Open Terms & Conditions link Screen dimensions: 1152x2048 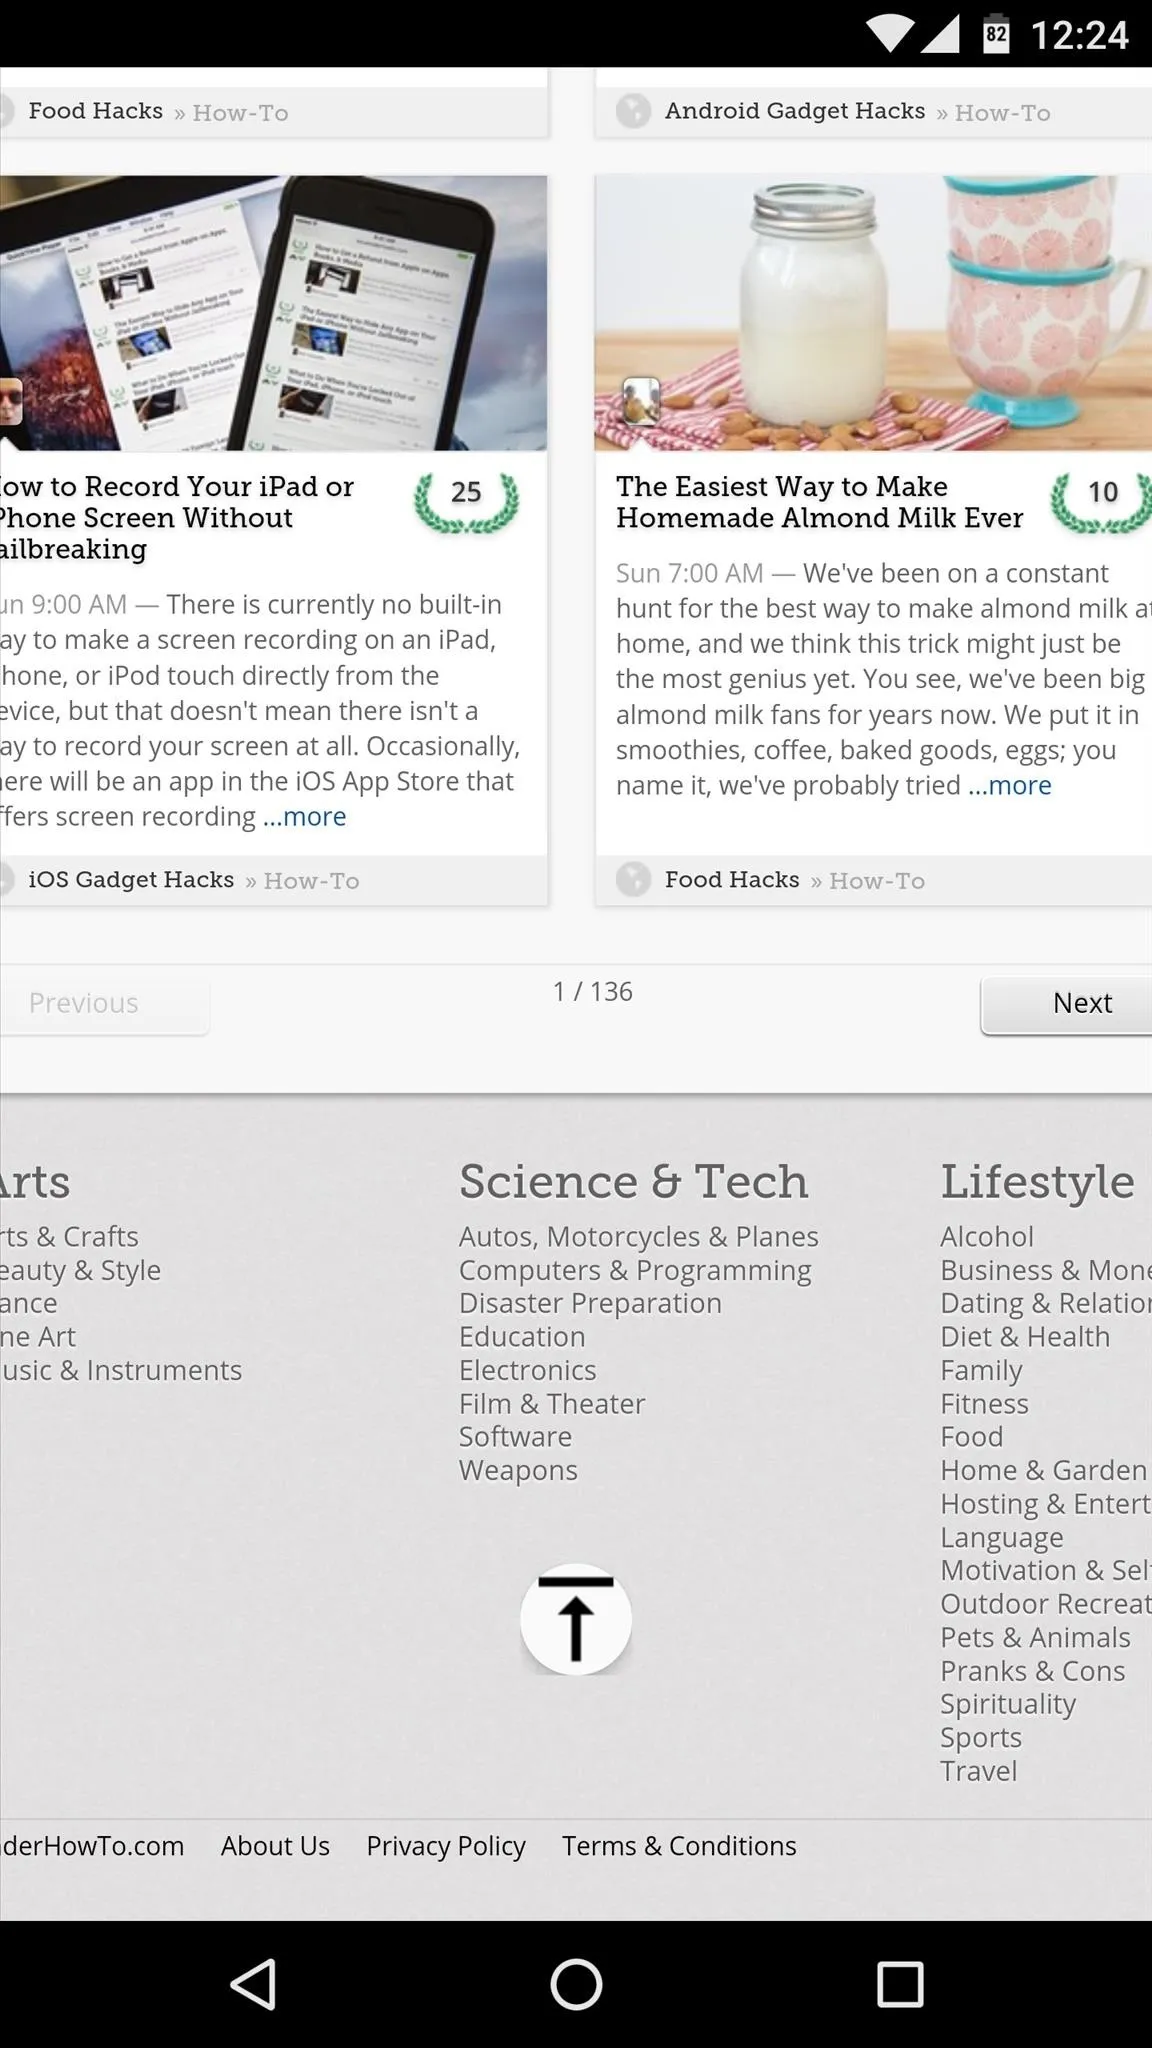pyautogui.click(x=679, y=1846)
